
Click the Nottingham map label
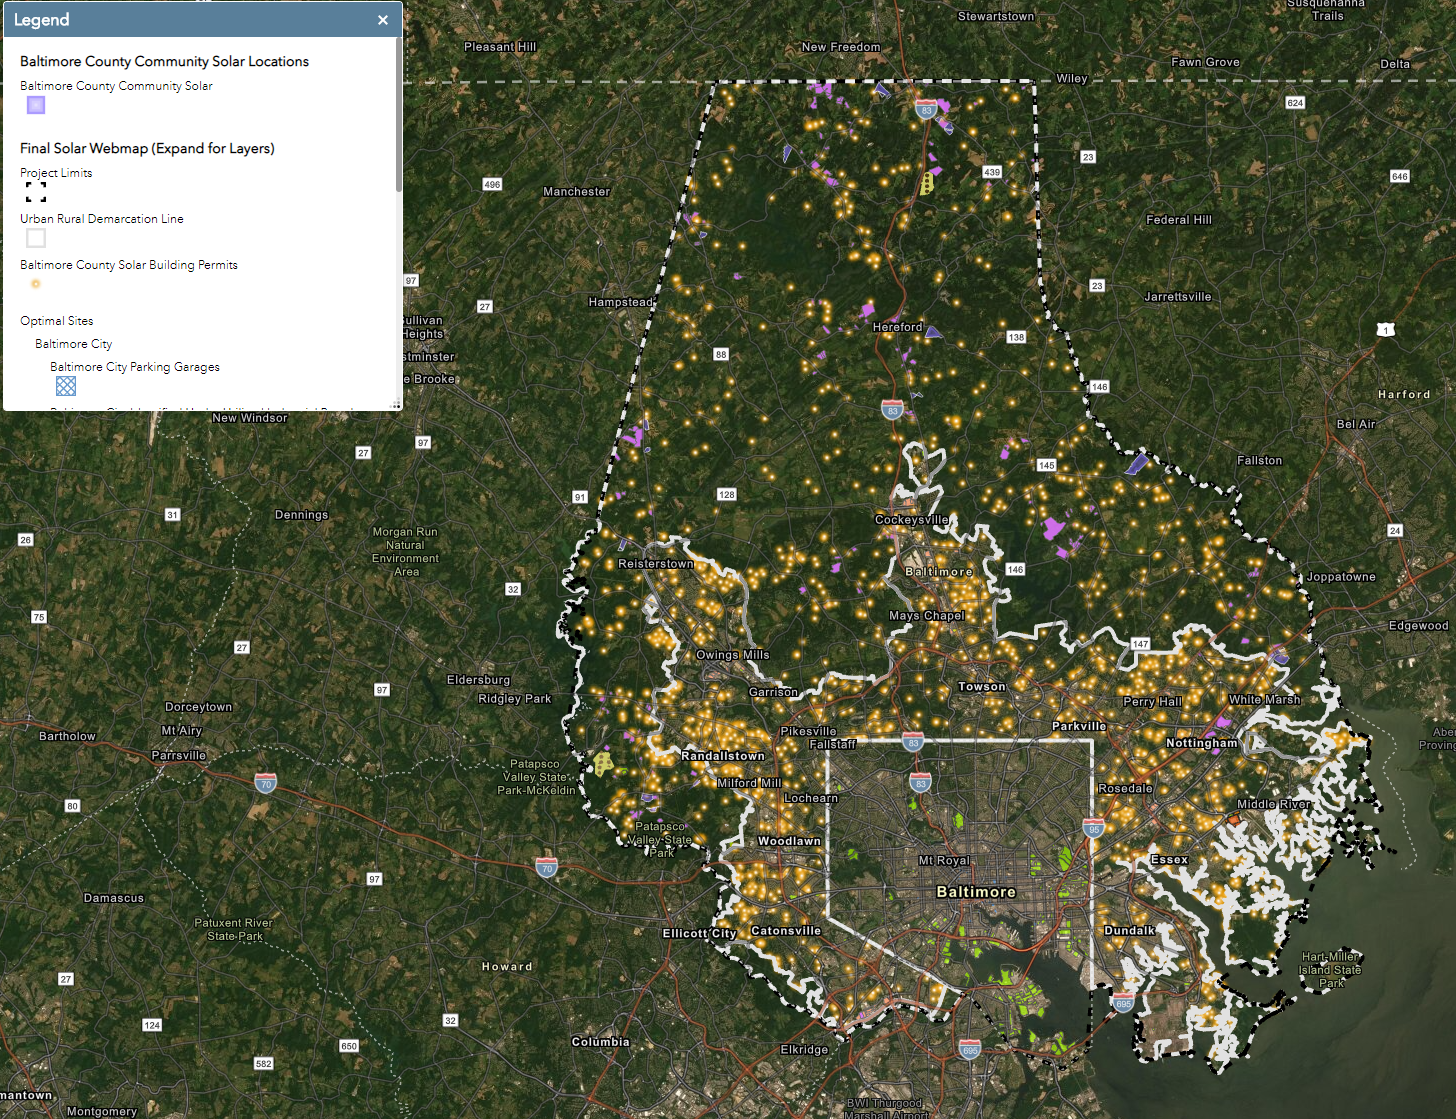point(1202,743)
